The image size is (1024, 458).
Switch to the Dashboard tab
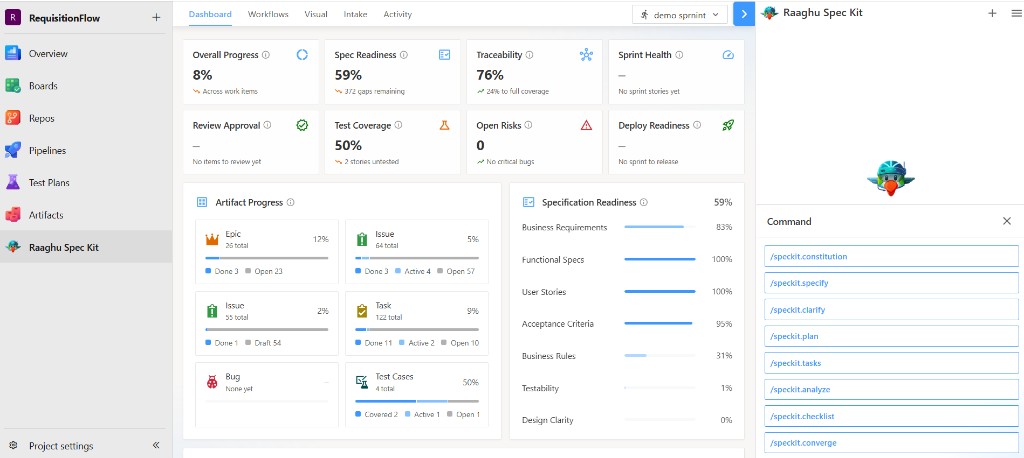point(210,14)
